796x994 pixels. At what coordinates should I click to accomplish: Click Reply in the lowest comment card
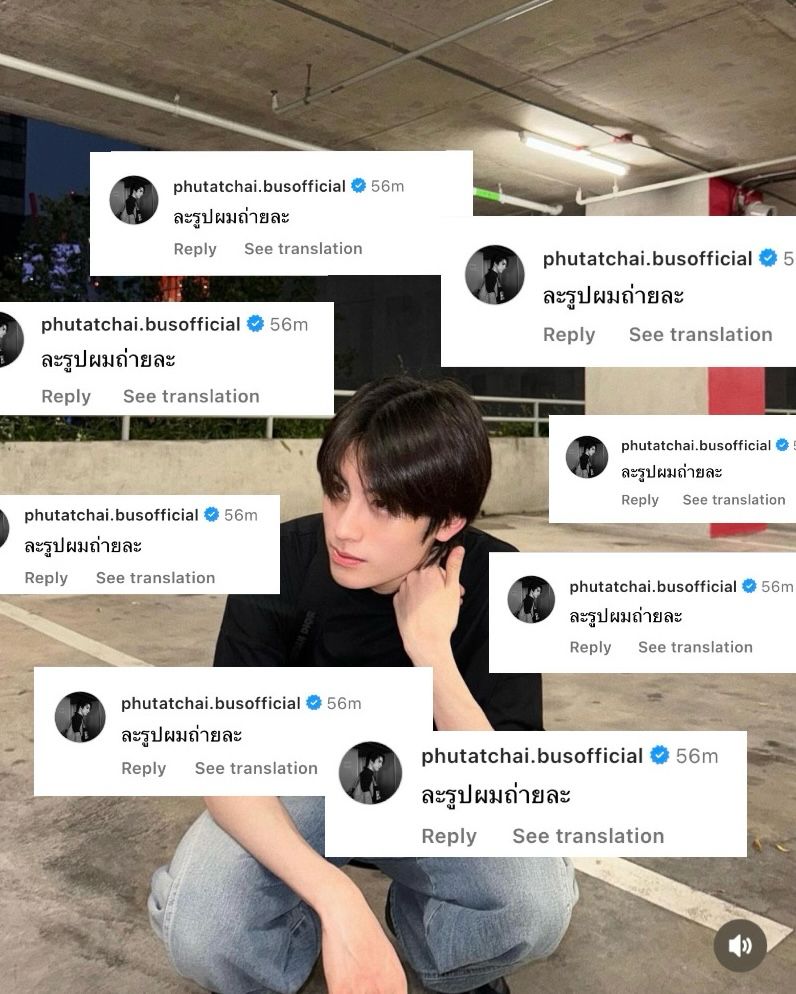(x=449, y=836)
